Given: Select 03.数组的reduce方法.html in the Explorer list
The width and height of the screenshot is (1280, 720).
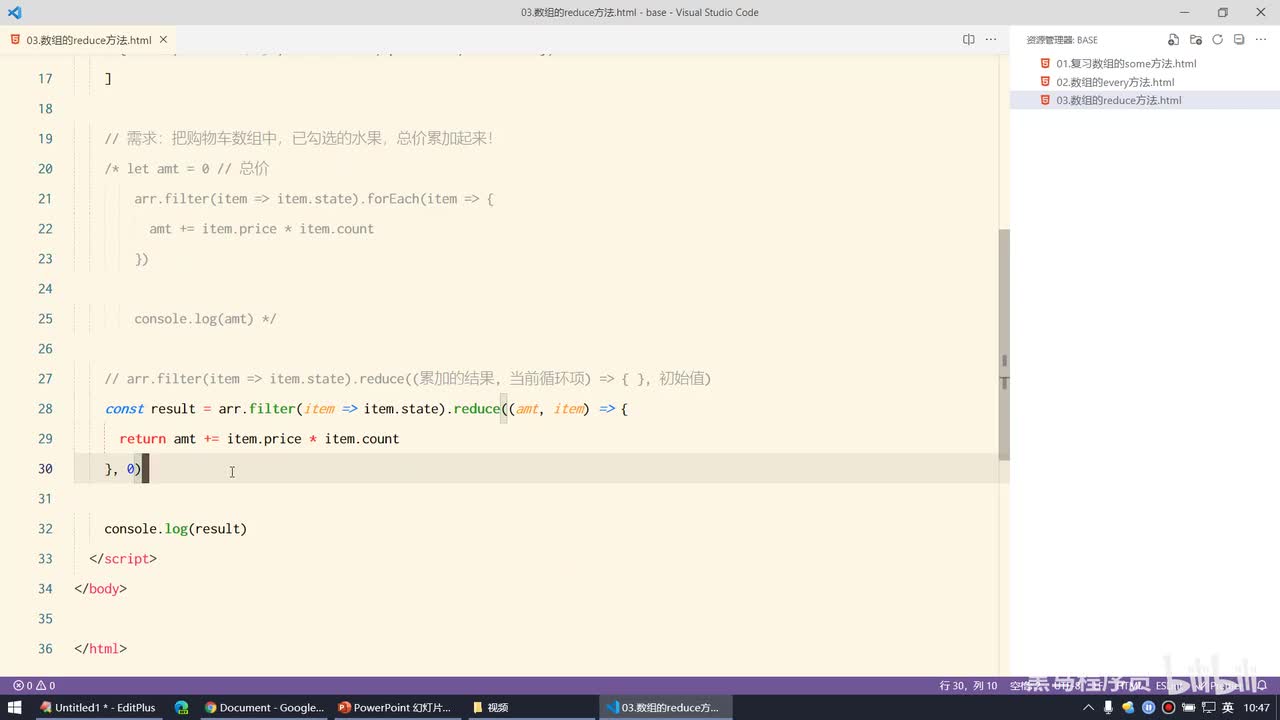Looking at the screenshot, I should (x=1145, y=100).
